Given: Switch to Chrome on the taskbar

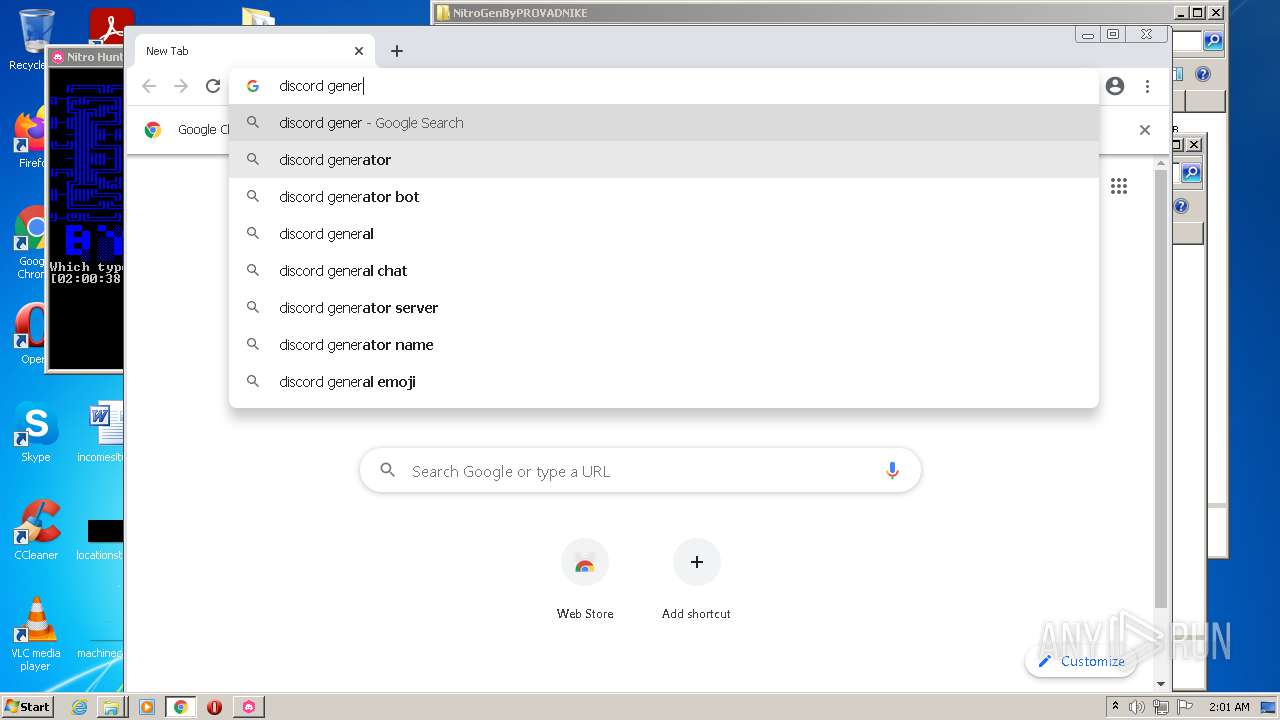Looking at the screenshot, I should (181, 707).
